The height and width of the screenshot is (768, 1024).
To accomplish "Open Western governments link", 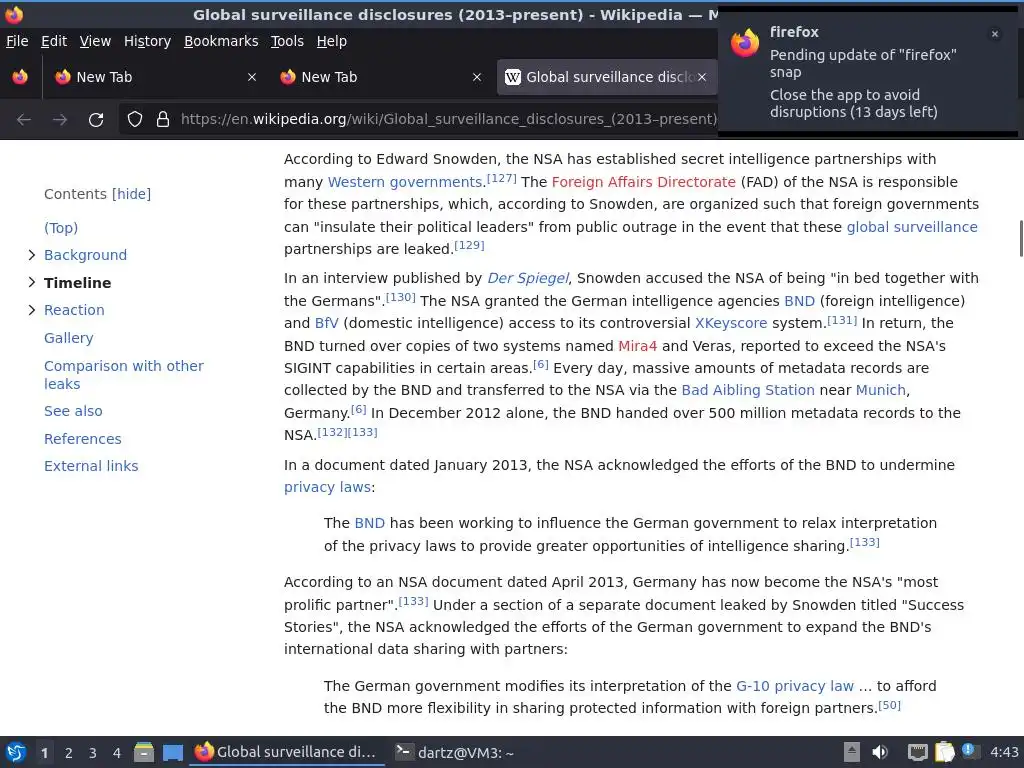I will pyautogui.click(x=404, y=182).
